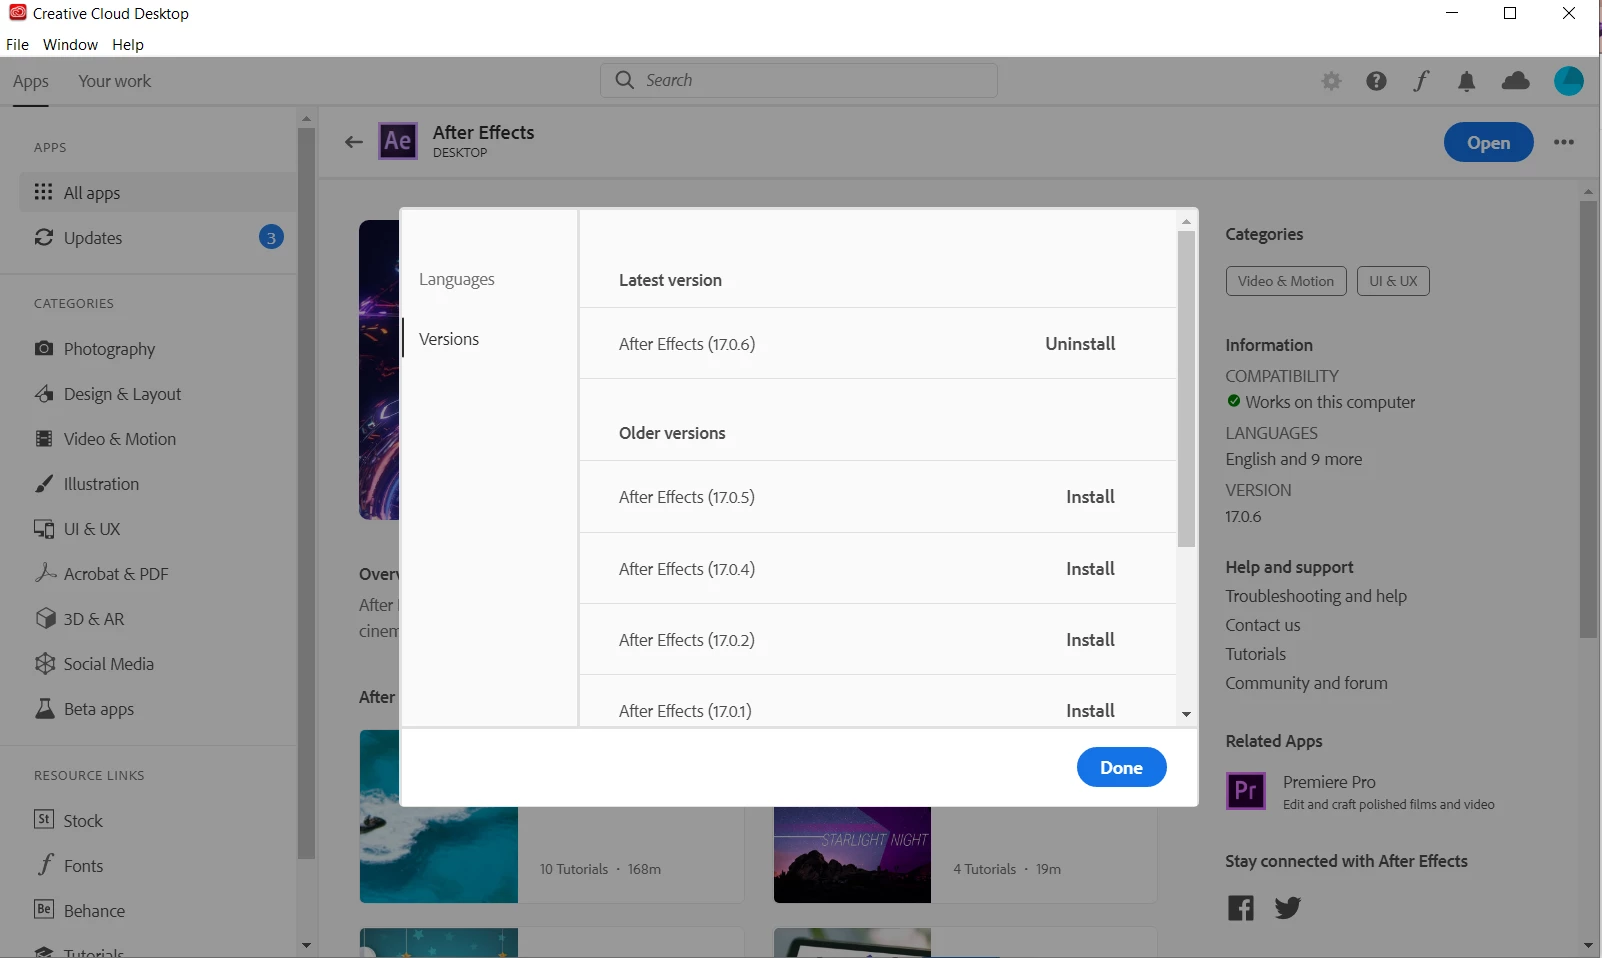The height and width of the screenshot is (958, 1602).
Task: Click the Fonts f icon in sidebar
Action: coord(45,865)
